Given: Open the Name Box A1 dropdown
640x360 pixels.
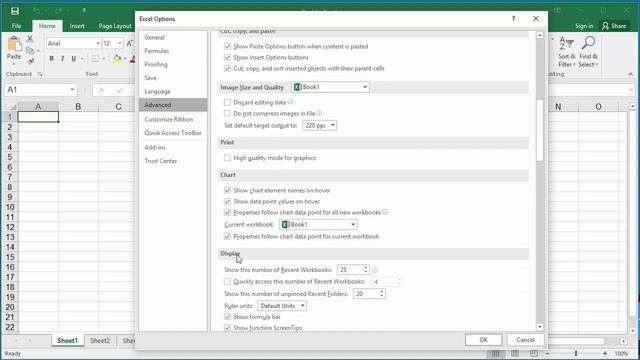Looking at the screenshot, I should [72, 90].
